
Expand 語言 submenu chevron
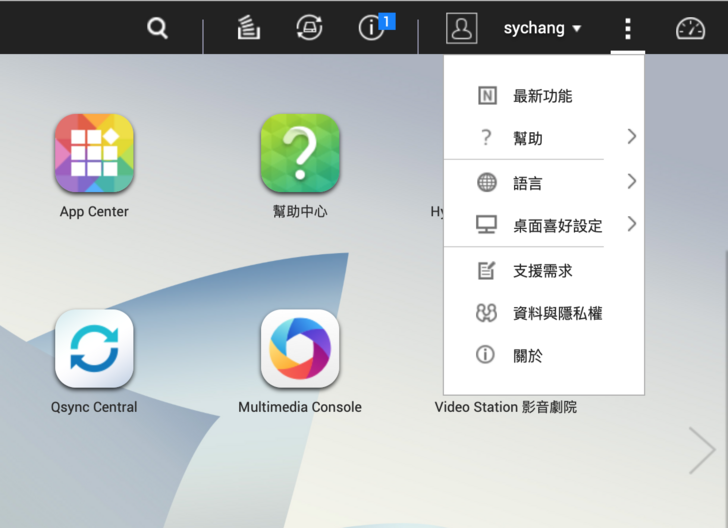(631, 181)
